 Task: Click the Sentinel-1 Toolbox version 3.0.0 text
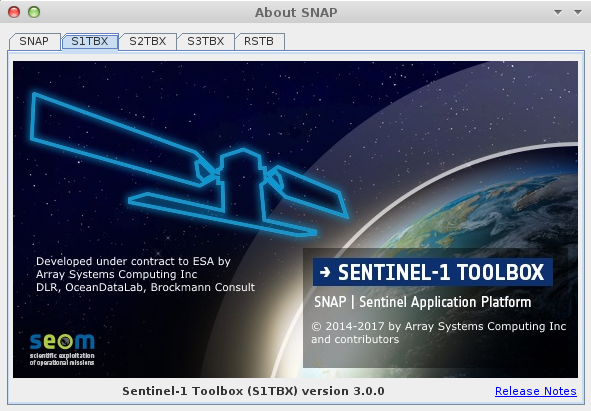pyautogui.click(x=253, y=391)
